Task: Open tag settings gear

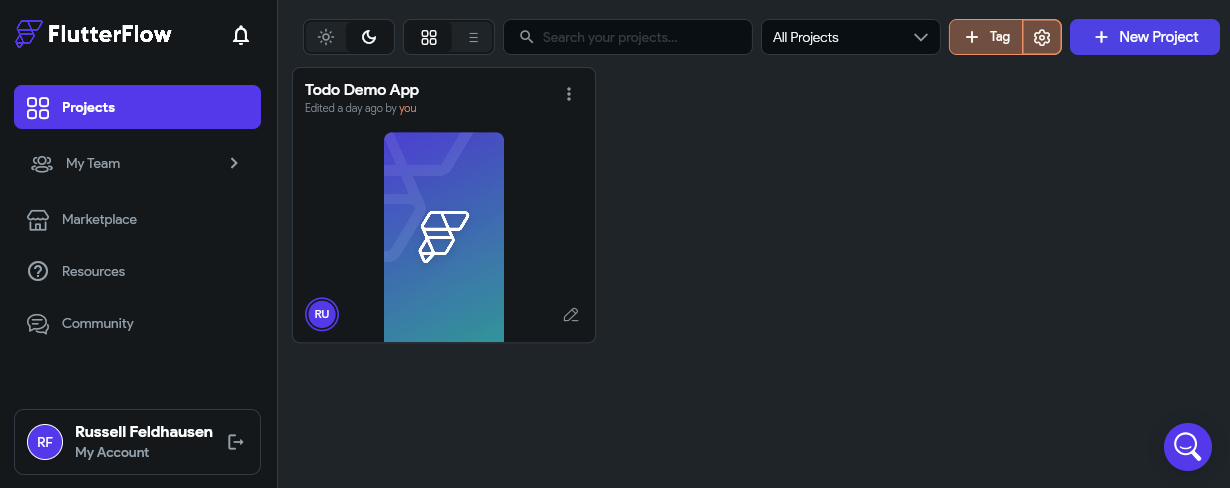Action: coord(1042,37)
